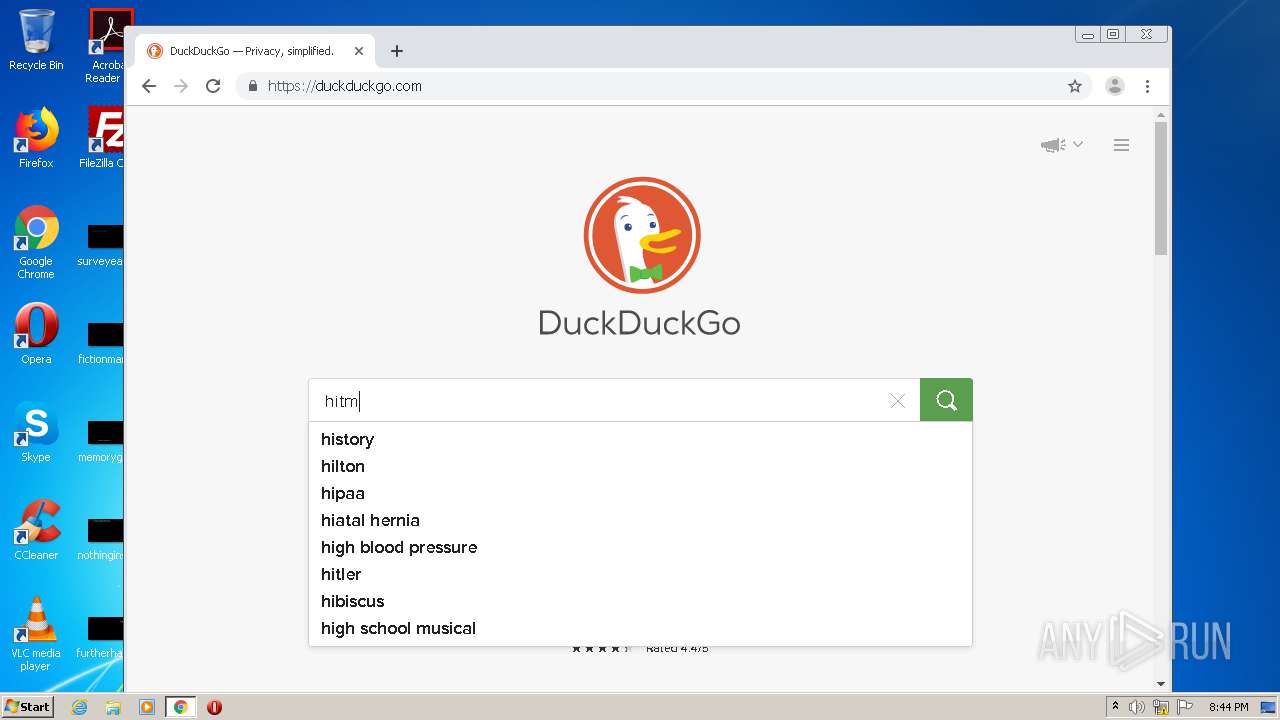The image size is (1280, 720).
Task: Pick the 'hitler' suggestion
Action: tap(640, 574)
